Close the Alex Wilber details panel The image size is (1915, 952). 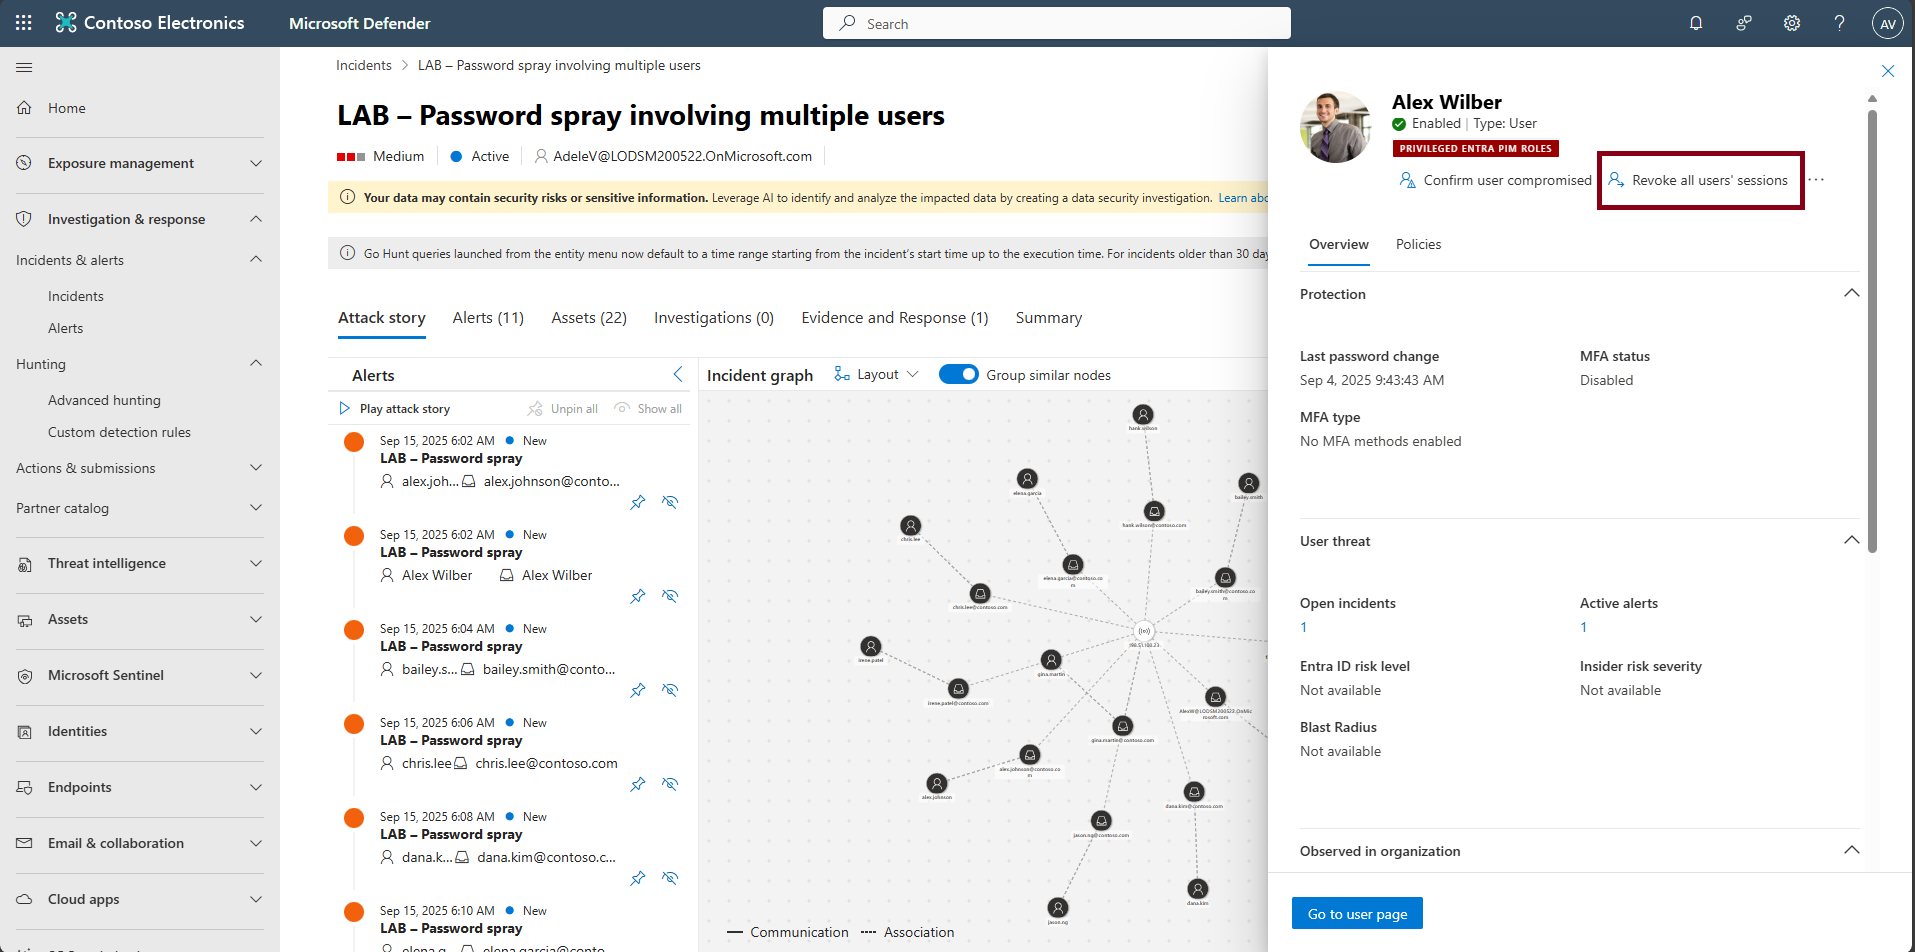[1888, 71]
